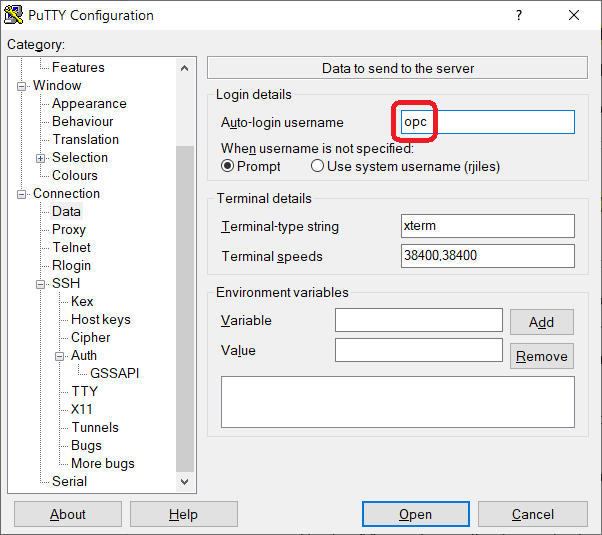The height and width of the screenshot is (535, 602).
Task: Open the Behaviour category
Action: [83, 121]
